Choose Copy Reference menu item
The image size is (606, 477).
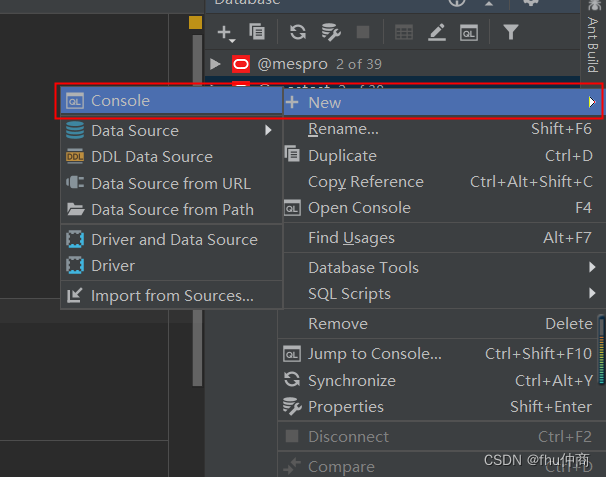click(443, 182)
